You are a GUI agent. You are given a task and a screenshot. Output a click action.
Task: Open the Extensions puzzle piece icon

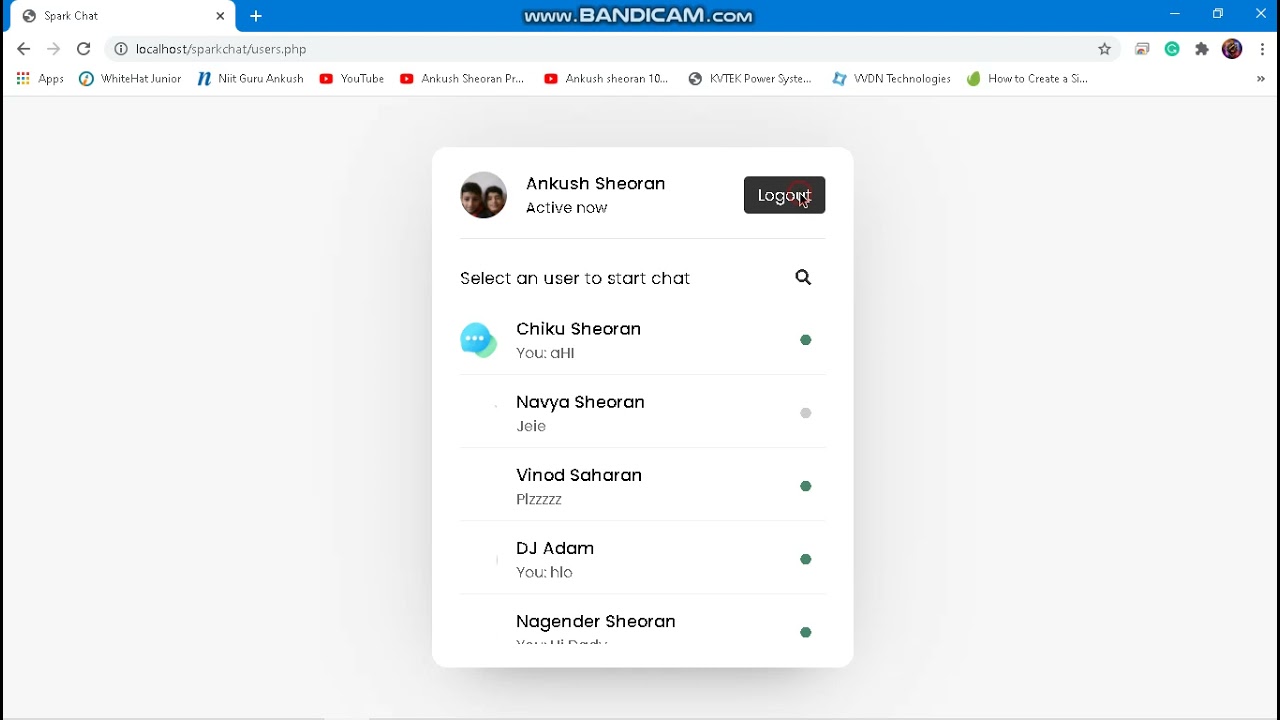1202,49
